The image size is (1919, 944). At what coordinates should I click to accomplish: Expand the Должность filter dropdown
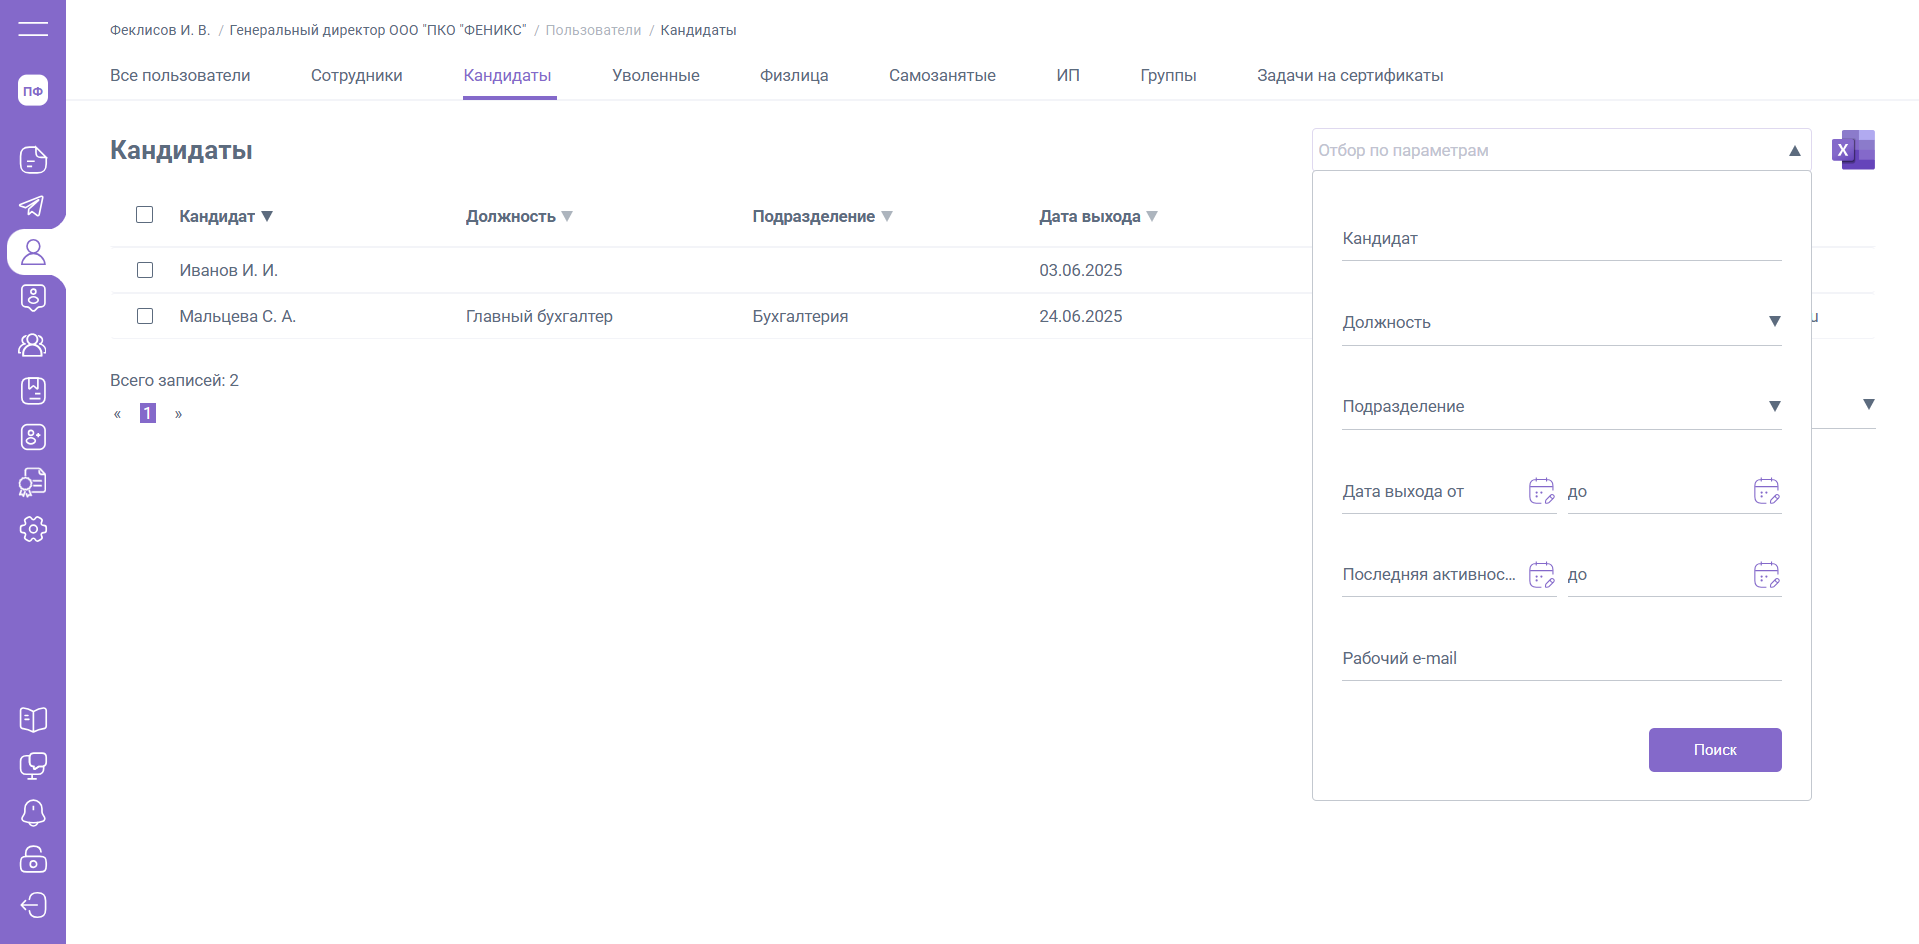pyautogui.click(x=1774, y=322)
